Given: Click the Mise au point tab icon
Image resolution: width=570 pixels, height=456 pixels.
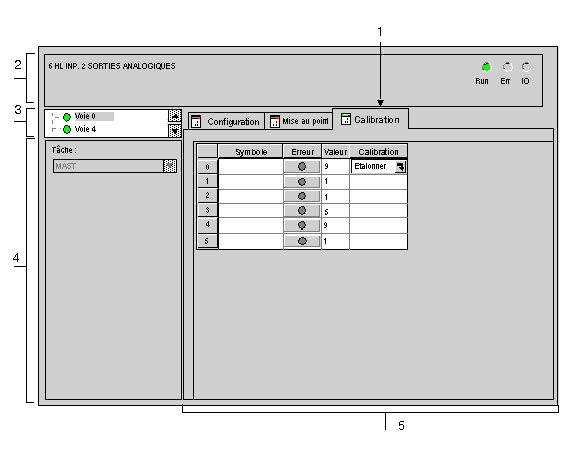Looking at the screenshot, I should click(x=275, y=121).
